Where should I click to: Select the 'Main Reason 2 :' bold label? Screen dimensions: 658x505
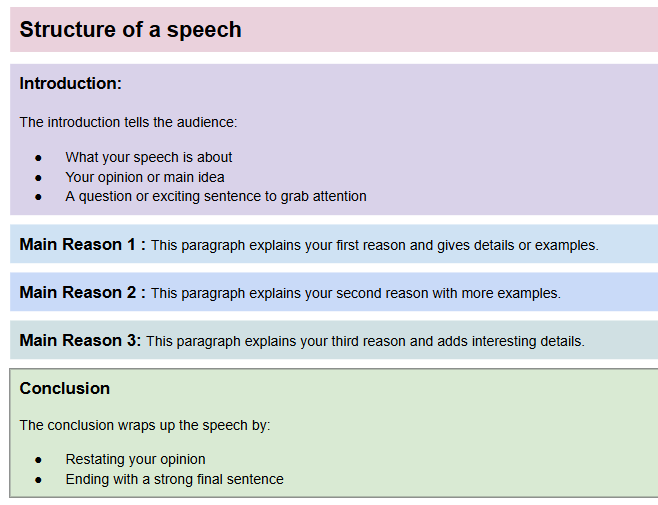(82, 292)
